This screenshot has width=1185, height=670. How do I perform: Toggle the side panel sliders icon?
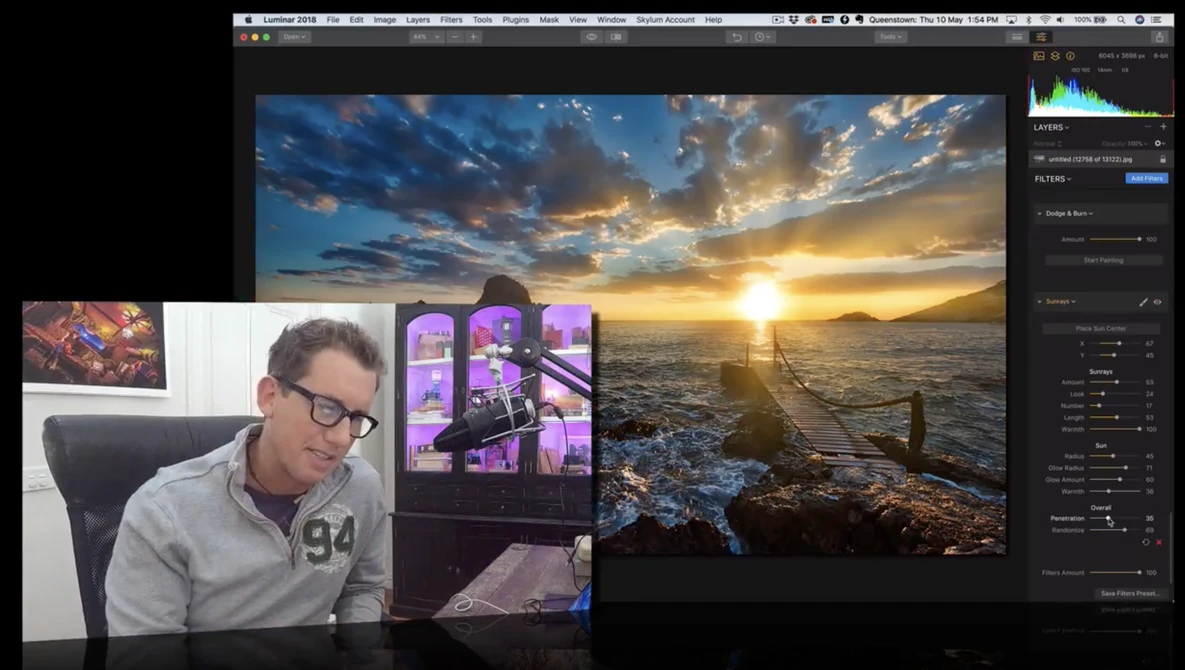(x=1041, y=36)
